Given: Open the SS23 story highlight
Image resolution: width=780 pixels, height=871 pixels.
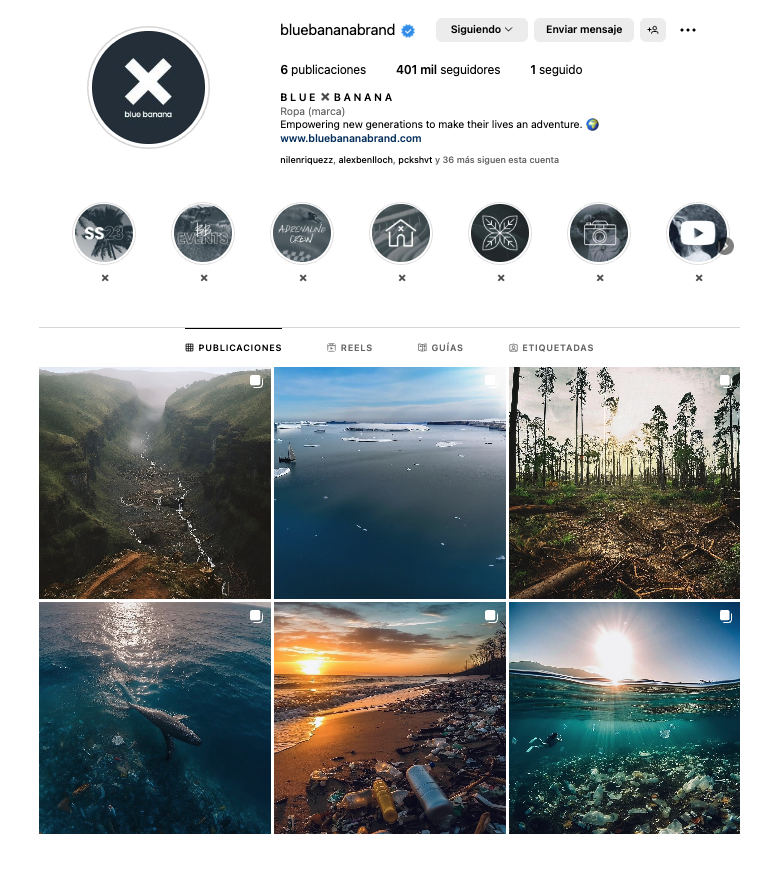Looking at the screenshot, I should (104, 233).
